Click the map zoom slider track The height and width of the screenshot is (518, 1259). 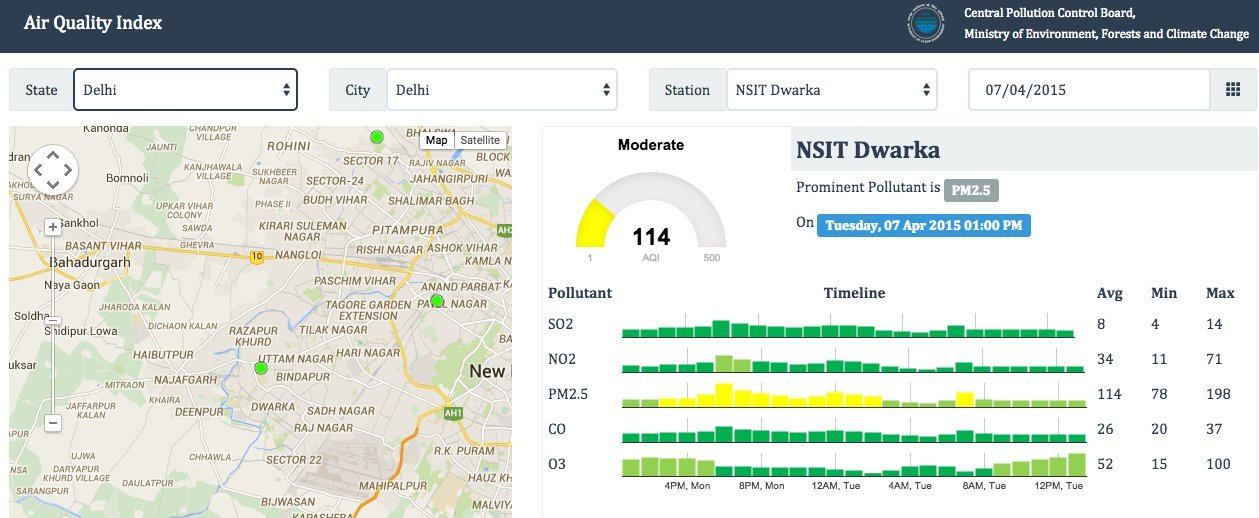point(53,325)
